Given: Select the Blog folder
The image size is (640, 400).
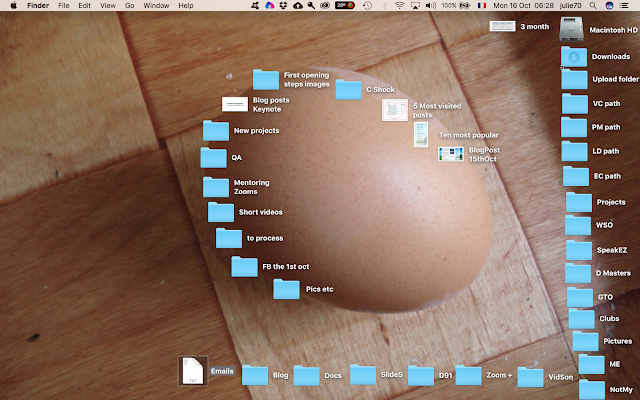Looking at the screenshot, I should coord(255,375).
